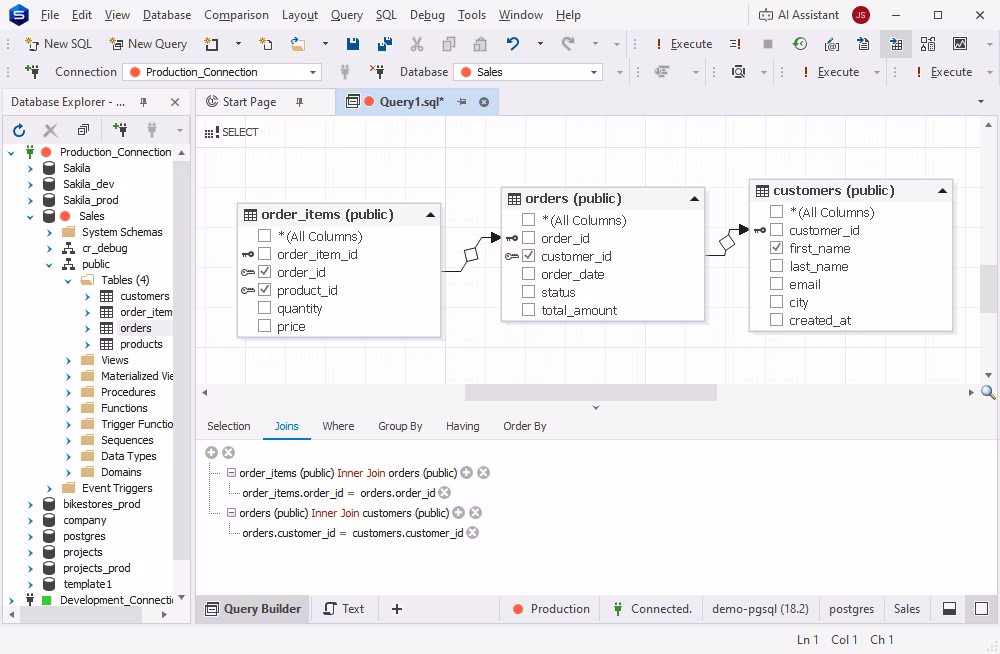Collapse the order_items table box in diagram
The image size is (1000, 654).
(x=430, y=215)
